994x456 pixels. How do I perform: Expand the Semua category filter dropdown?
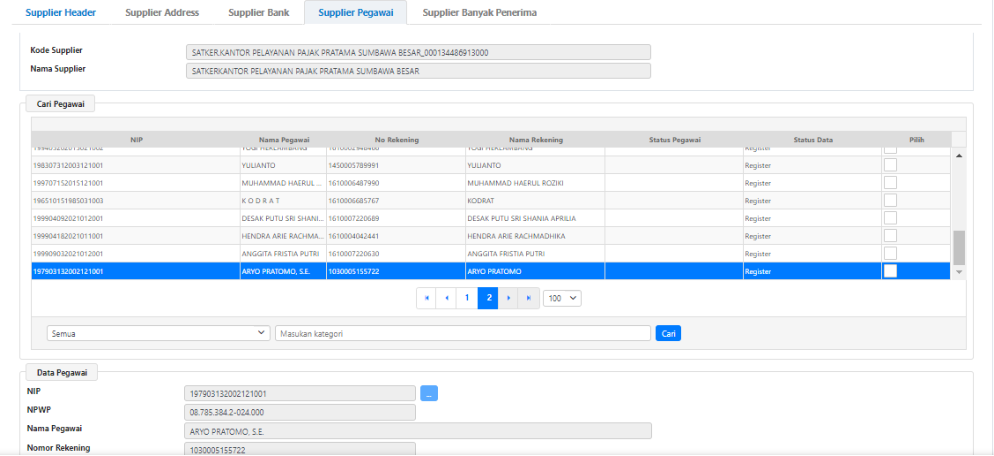[x=158, y=333]
